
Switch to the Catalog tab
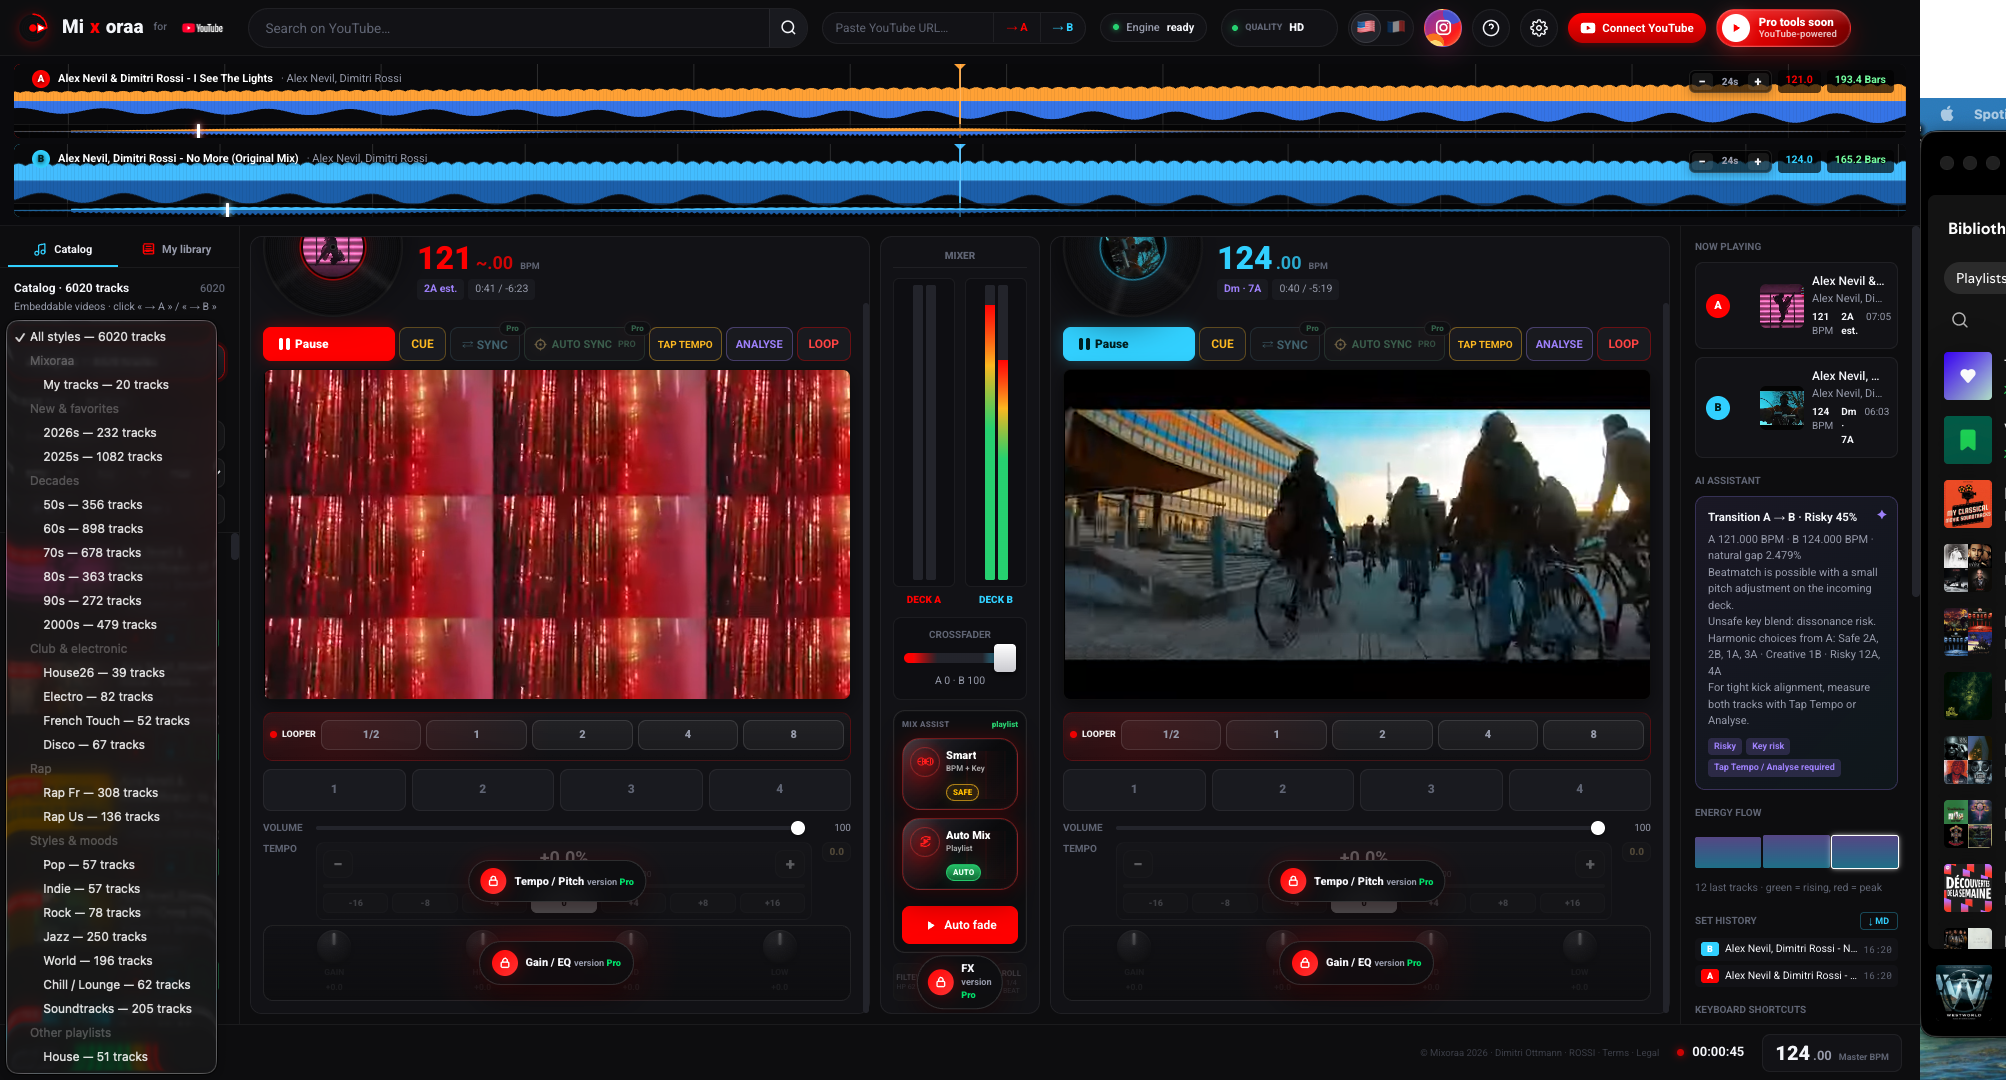tap(63, 249)
